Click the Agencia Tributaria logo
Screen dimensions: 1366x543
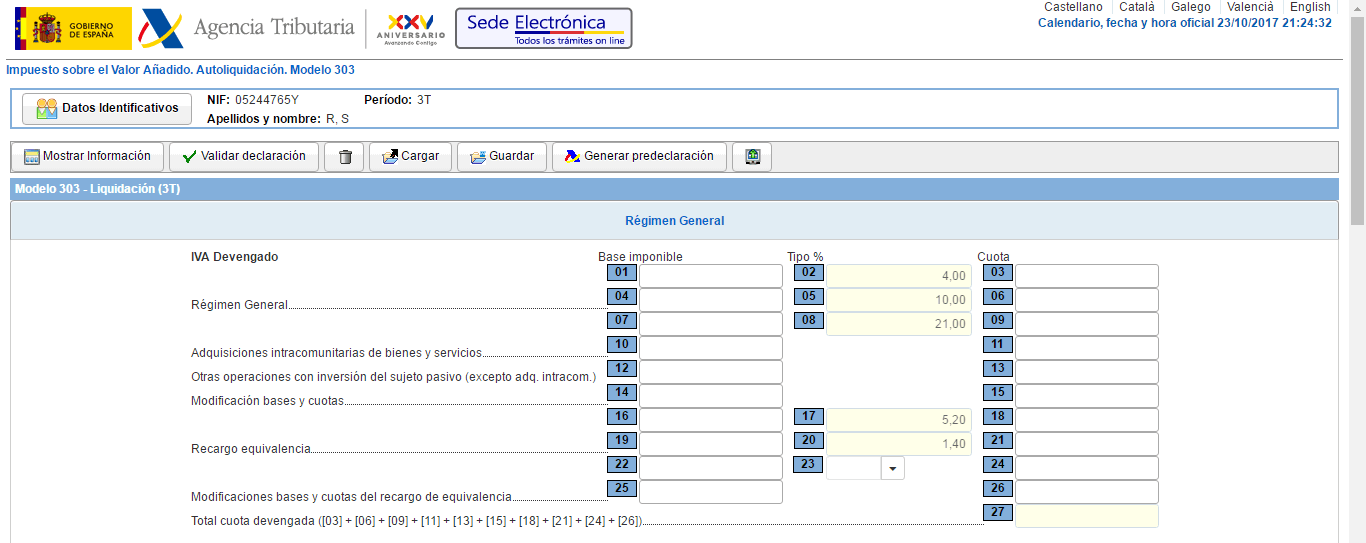[x=247, y=28]
